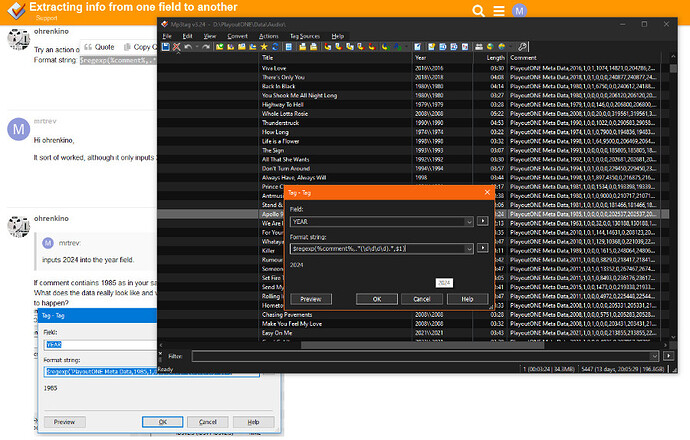Open the Filter dropdown arrow

point(654,356)
